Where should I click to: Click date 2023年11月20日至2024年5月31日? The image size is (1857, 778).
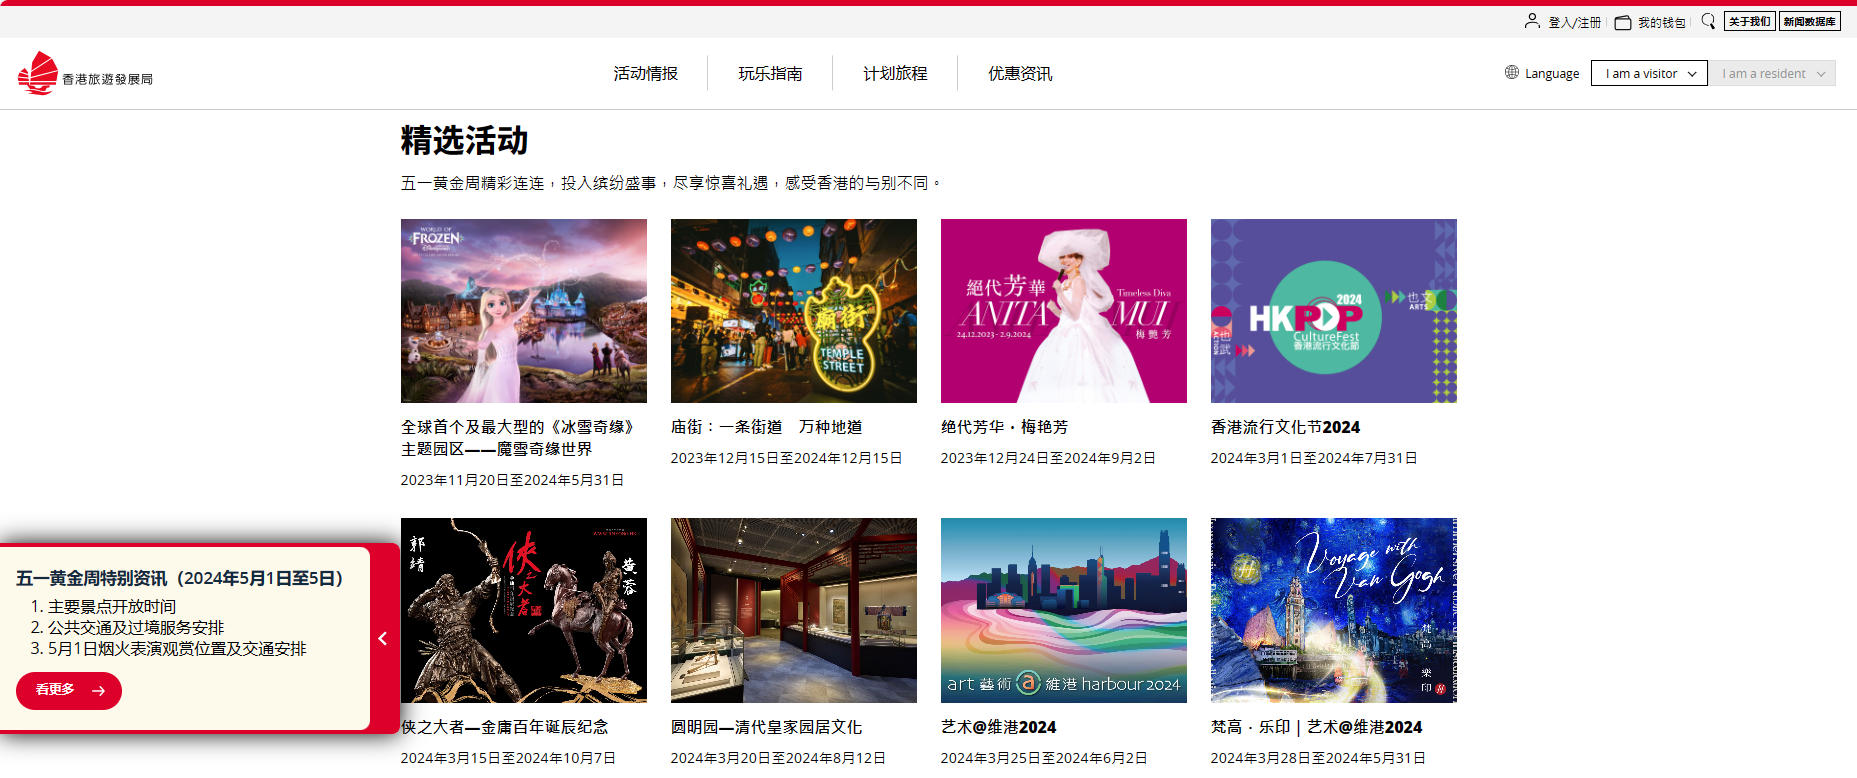click(x=513, y=480)
